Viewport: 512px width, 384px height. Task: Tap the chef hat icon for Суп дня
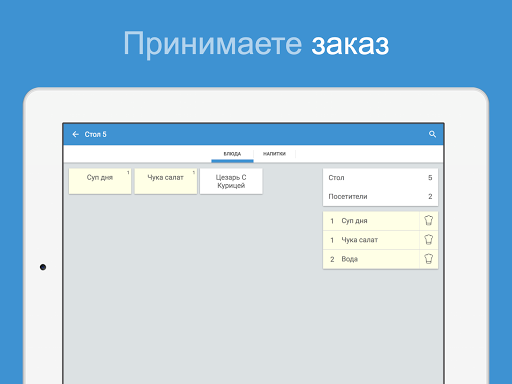click(429, 221)
